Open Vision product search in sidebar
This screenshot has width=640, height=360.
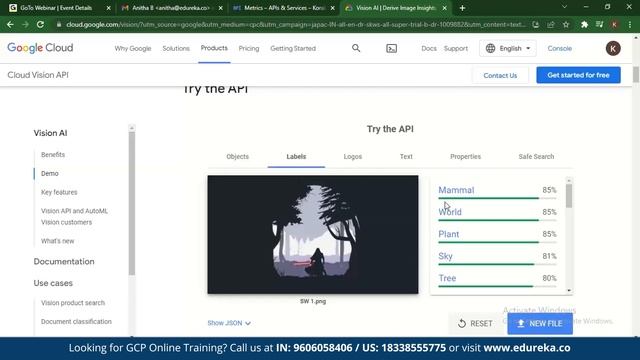(73, 303)
